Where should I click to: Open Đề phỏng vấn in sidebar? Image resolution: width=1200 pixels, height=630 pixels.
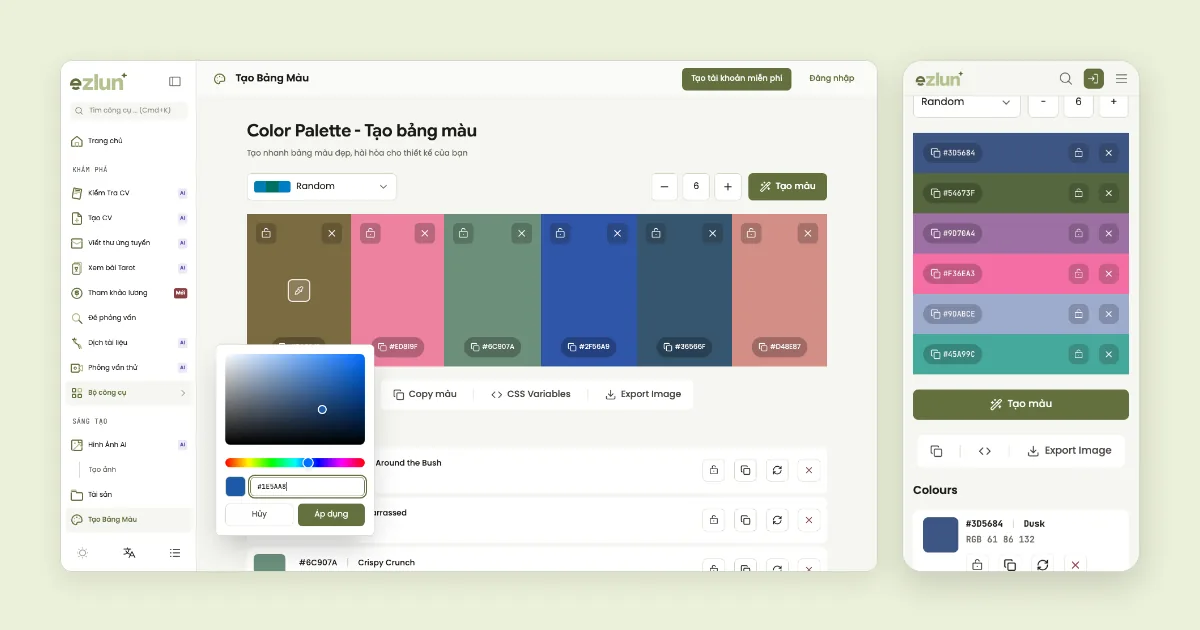tap(127, 318)
